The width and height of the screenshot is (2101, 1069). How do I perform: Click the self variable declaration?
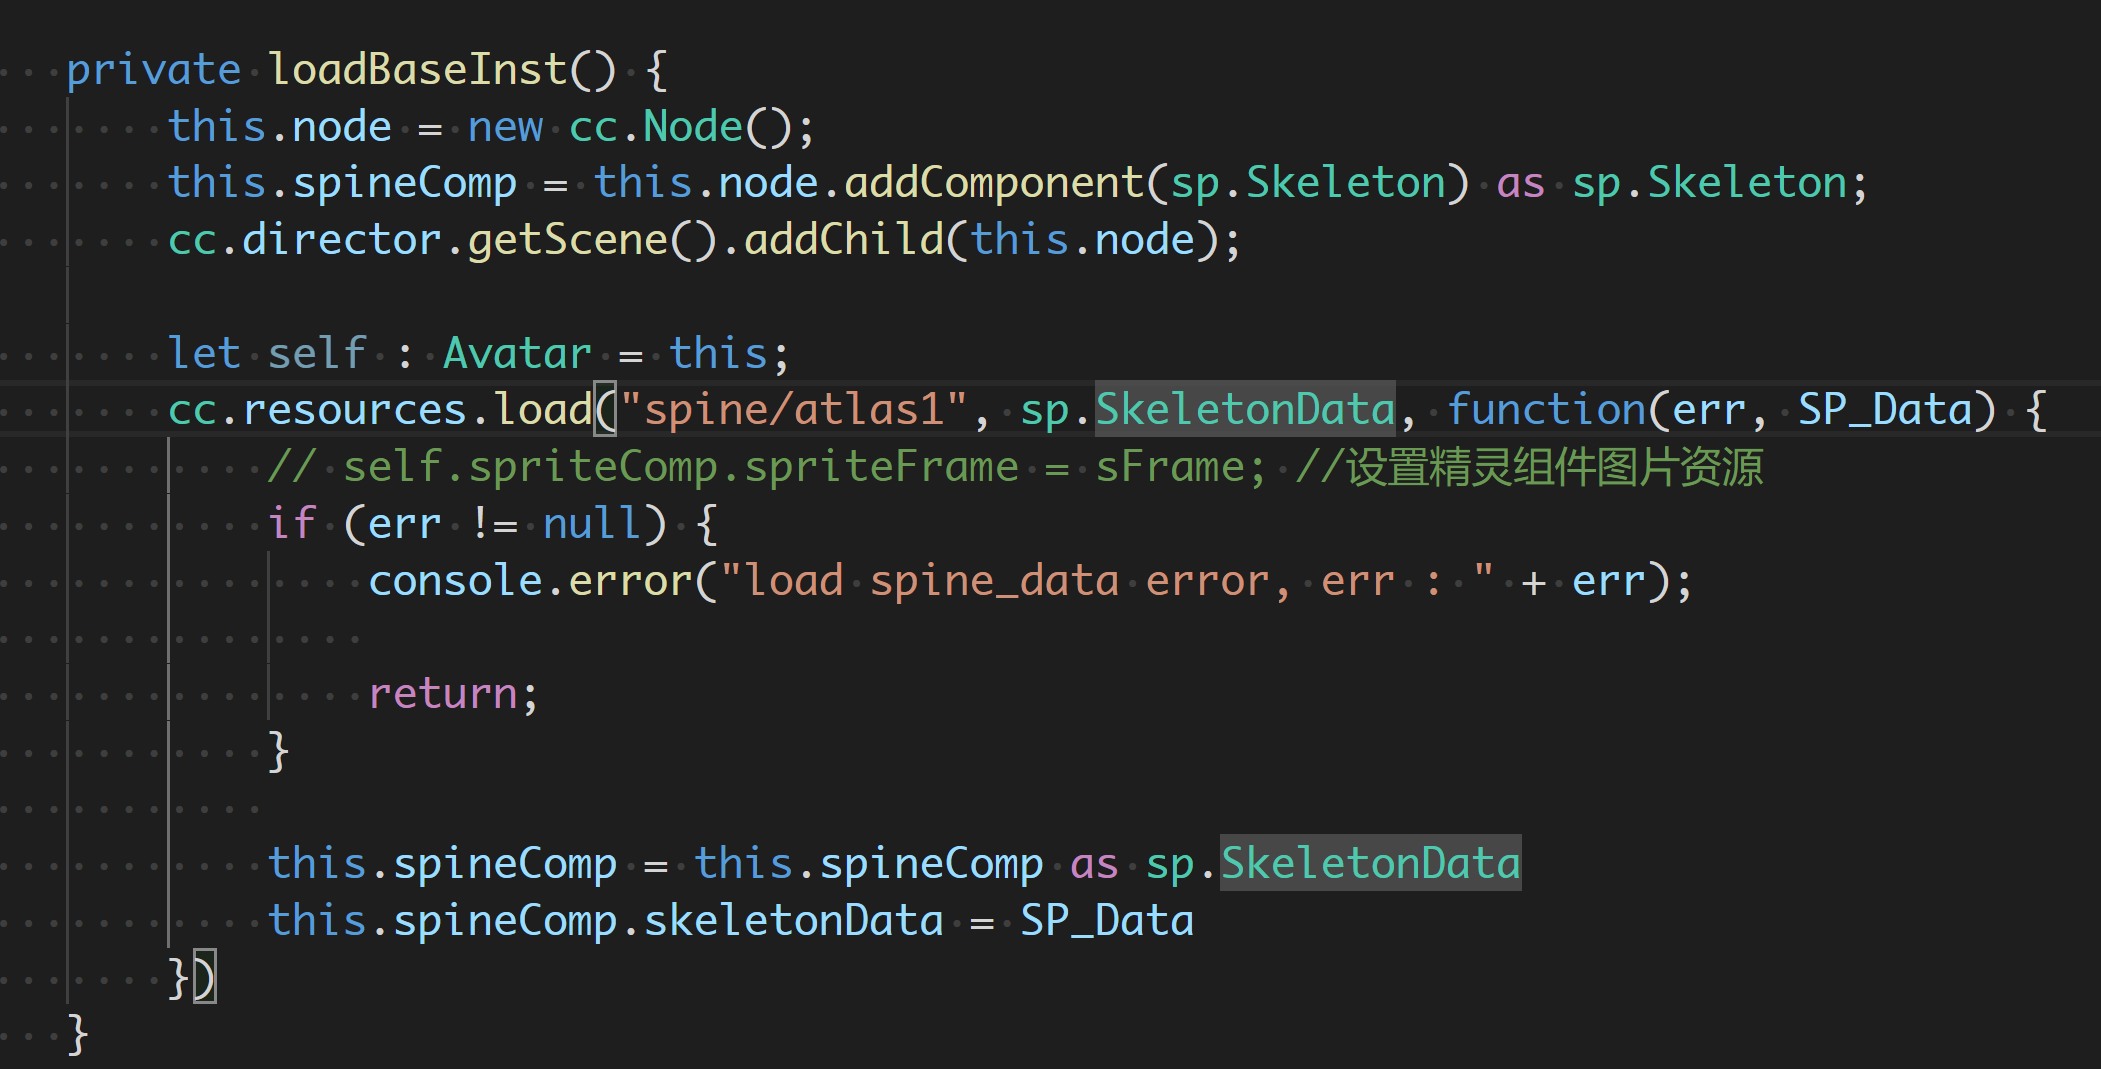coord(317,354)
